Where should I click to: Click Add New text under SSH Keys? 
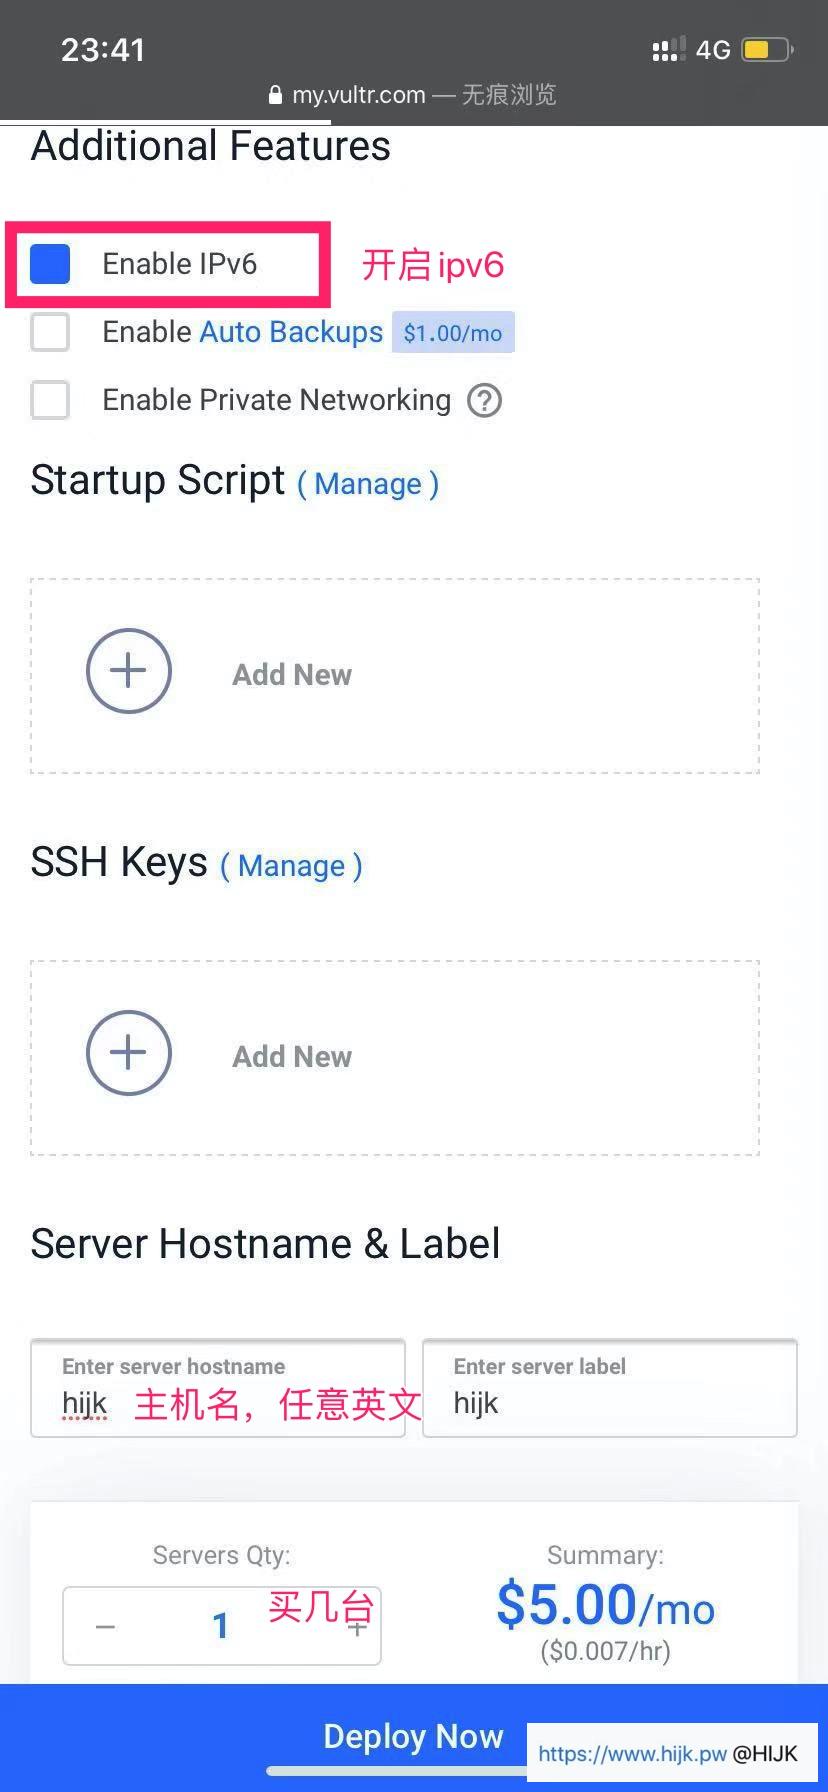pos(292,1057)
